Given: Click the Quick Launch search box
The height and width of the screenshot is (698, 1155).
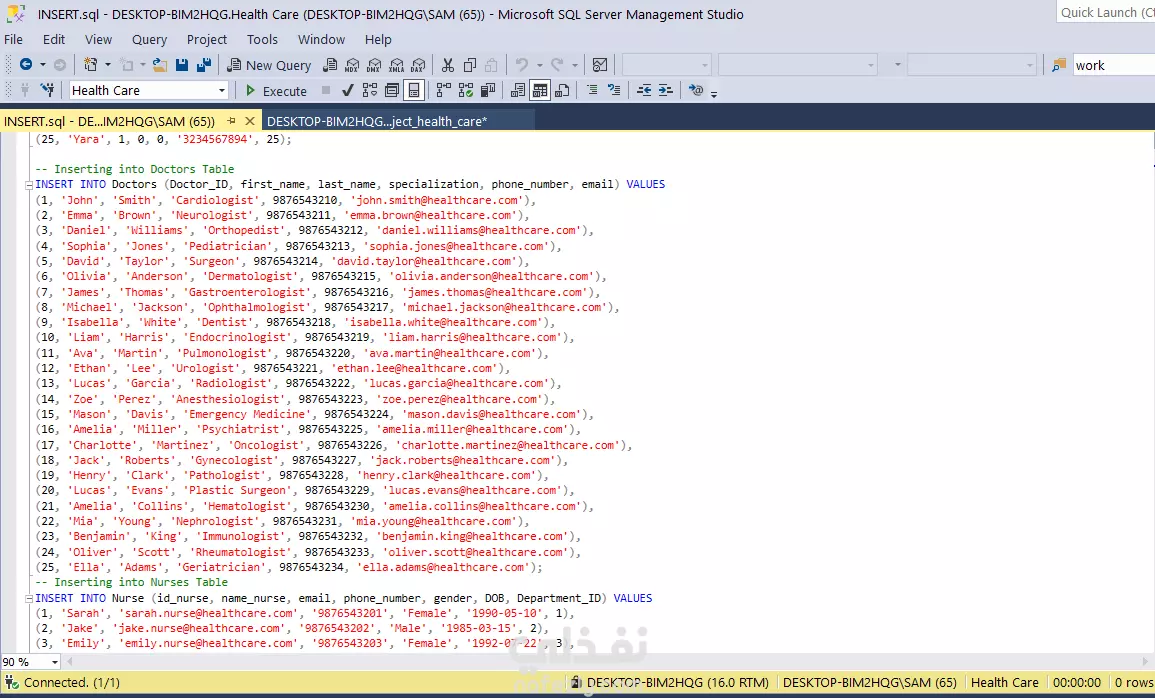Looking at the screenshot, I should (x=1105, y=13).
